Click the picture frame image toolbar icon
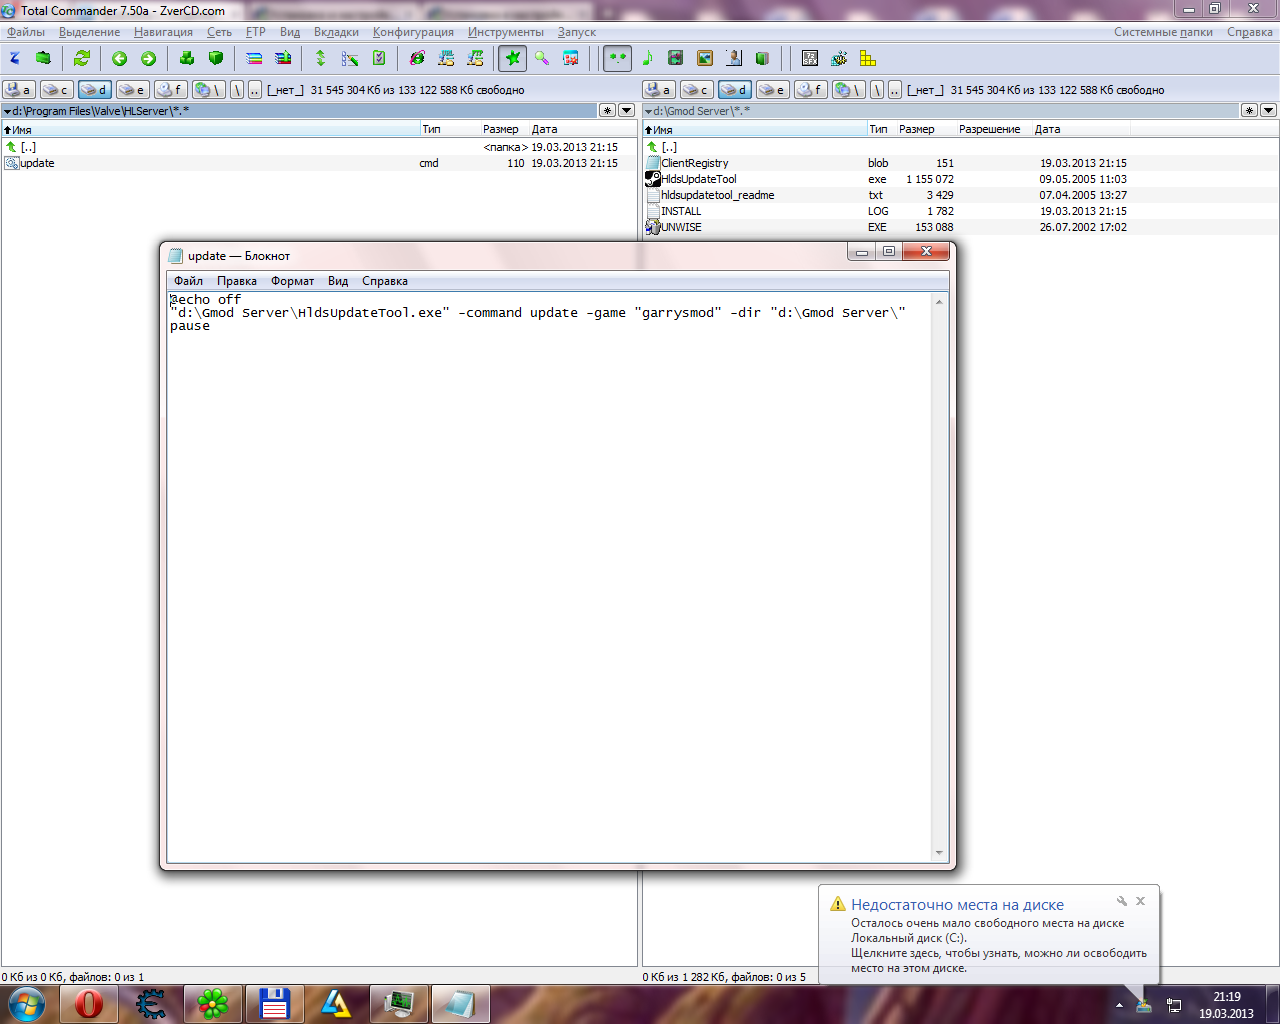This screenshot has width=1280, height=1024. (705, 58)
